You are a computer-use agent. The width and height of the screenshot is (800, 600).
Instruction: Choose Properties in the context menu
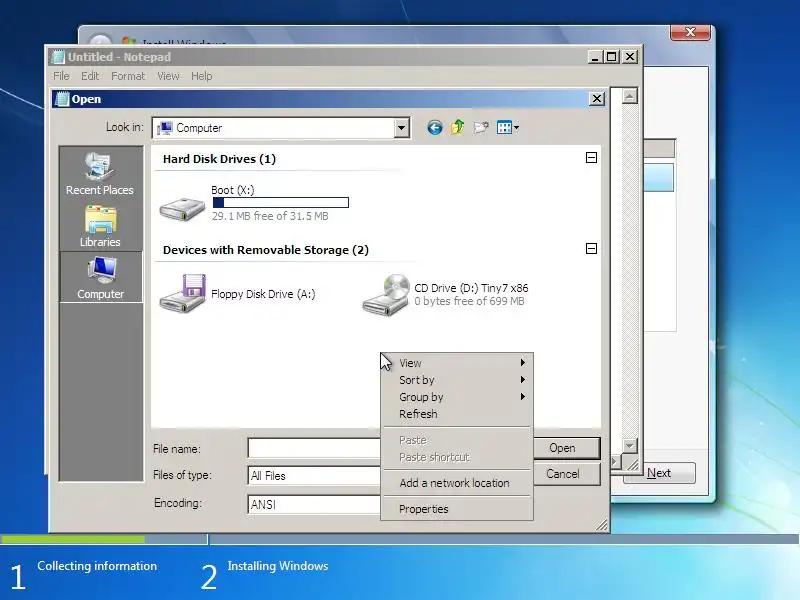click(457, 509)
